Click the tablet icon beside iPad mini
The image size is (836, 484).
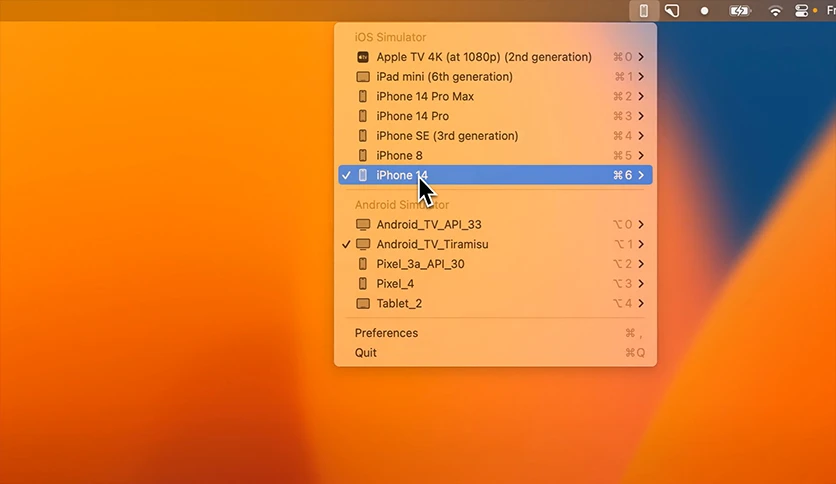(x=363, y=77)
